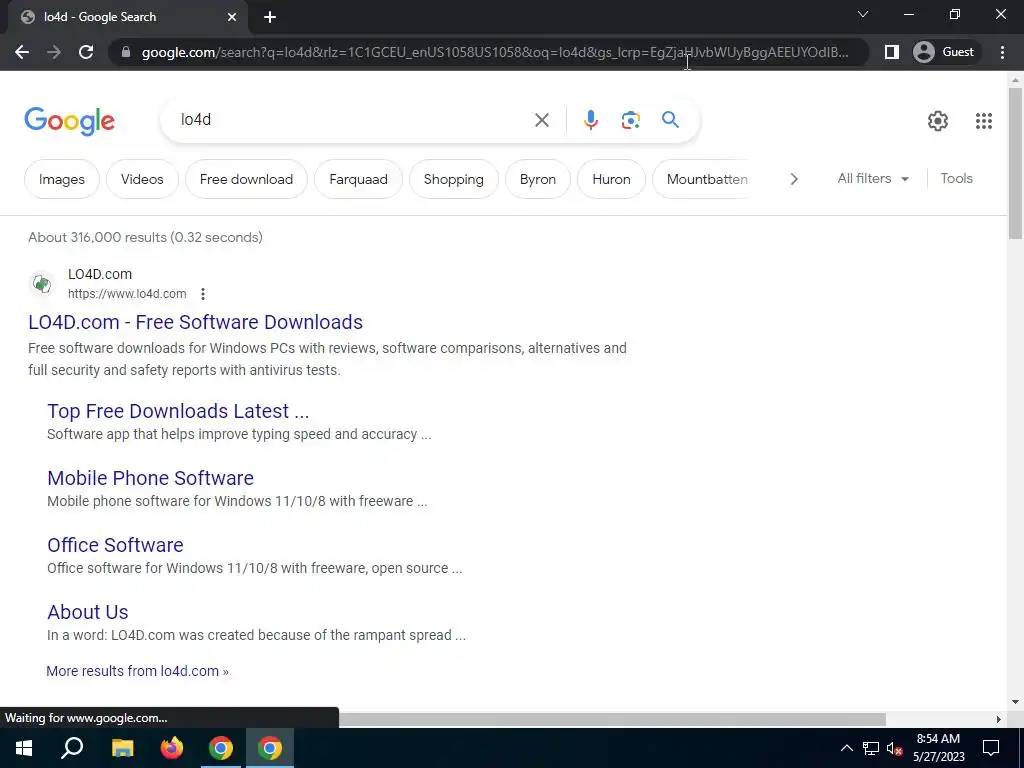This screenshot has width=1024, height=768.
Task: Open the network tray icon
Action: pyautogui.click(x=871, y=748)
